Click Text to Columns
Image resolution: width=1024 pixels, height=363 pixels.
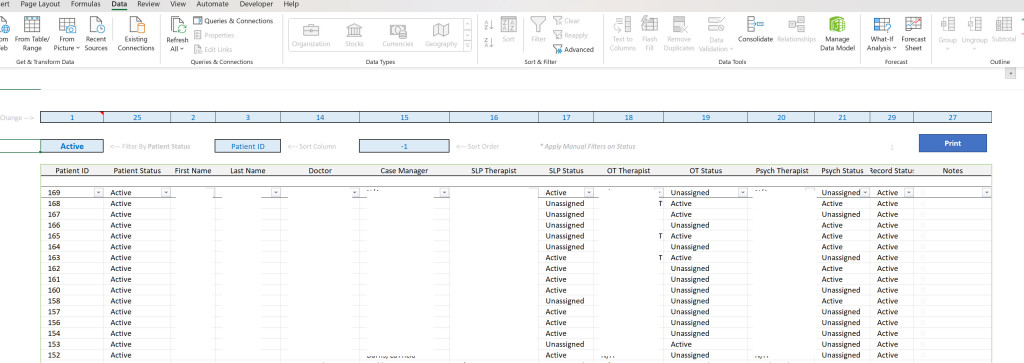pyautogui.click(x=622, y=34)
